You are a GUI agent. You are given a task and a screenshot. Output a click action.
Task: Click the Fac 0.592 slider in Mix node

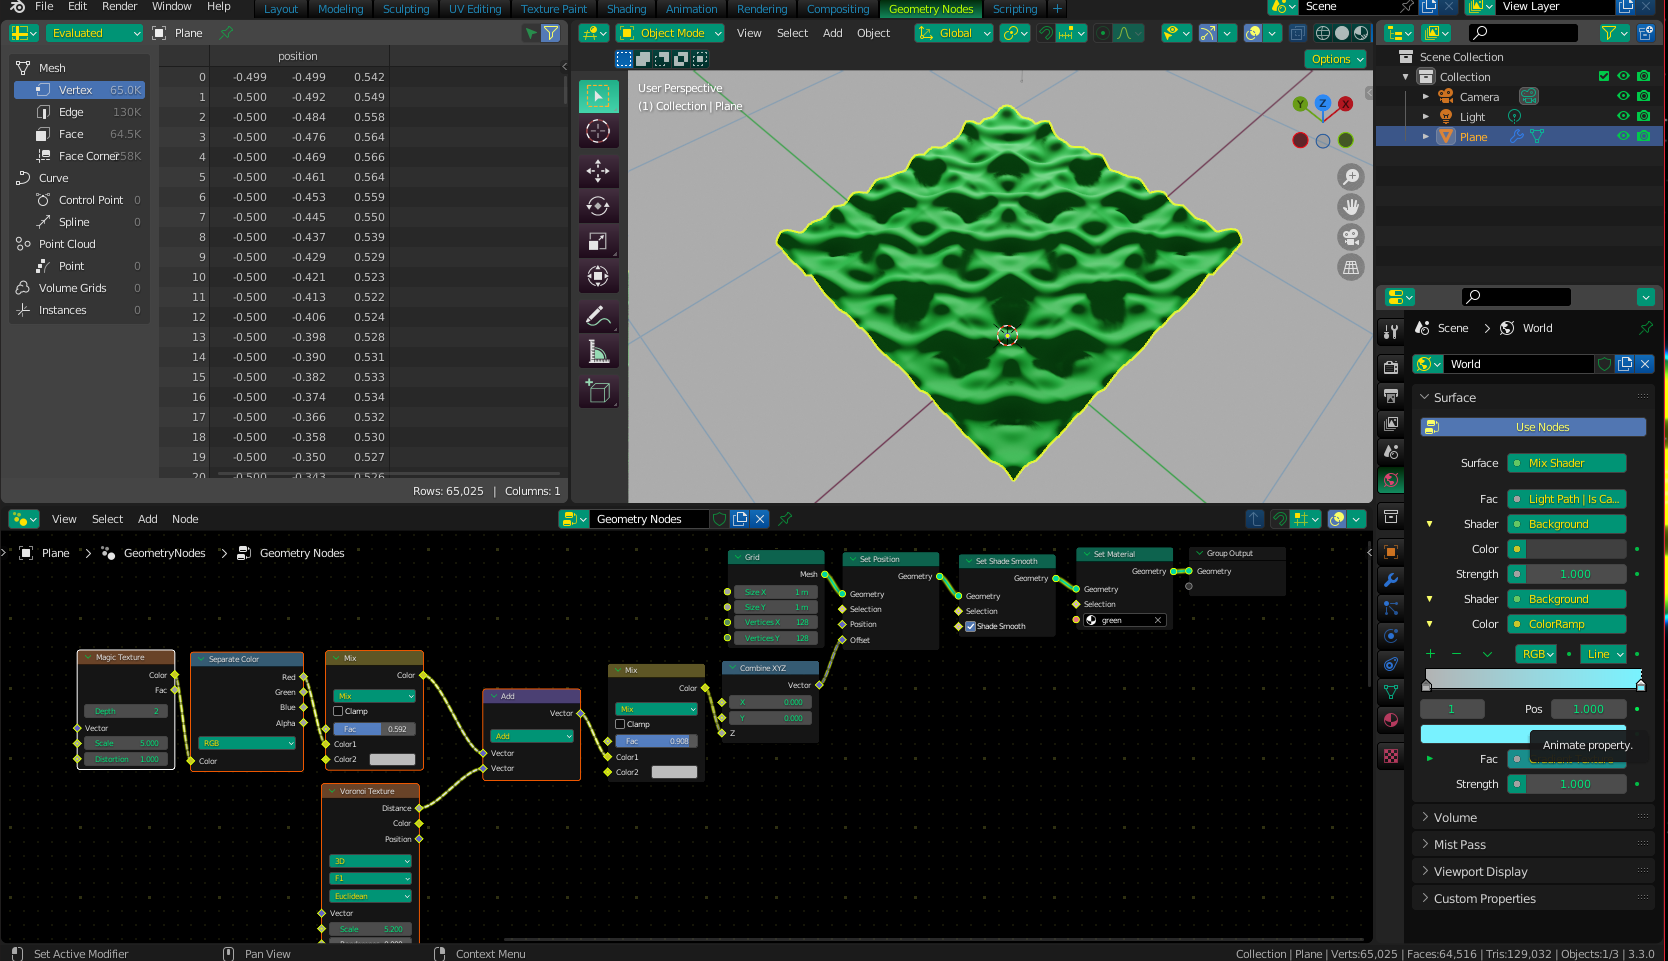pyautogui.click(x=374, y=729)
